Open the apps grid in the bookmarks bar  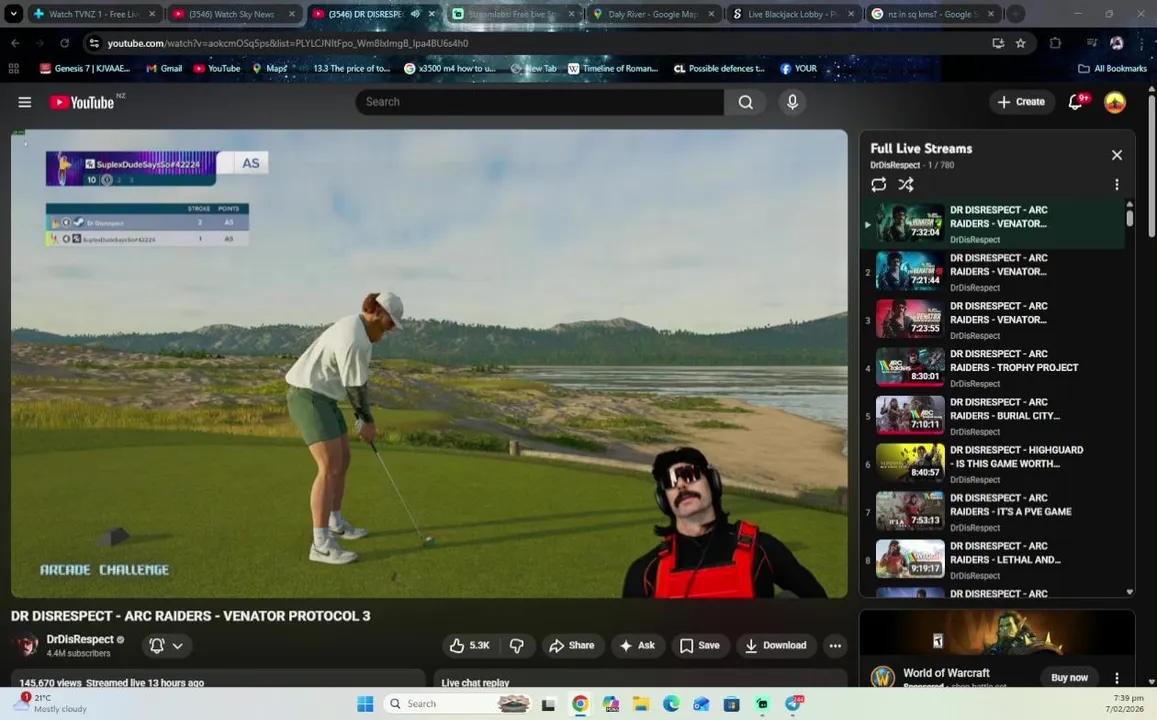point(13,69)
